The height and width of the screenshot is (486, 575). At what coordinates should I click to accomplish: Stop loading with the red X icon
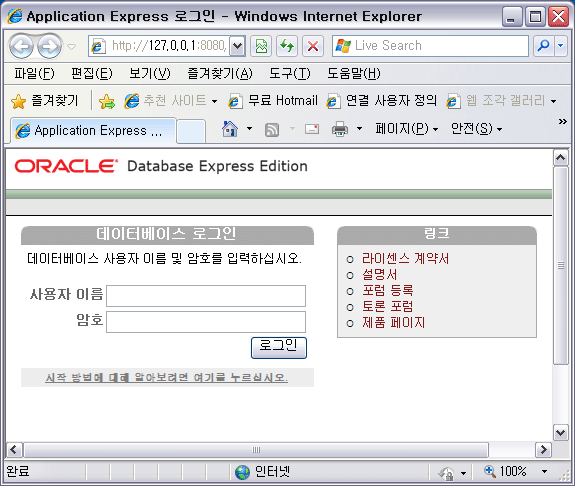[x=313, y=46]
